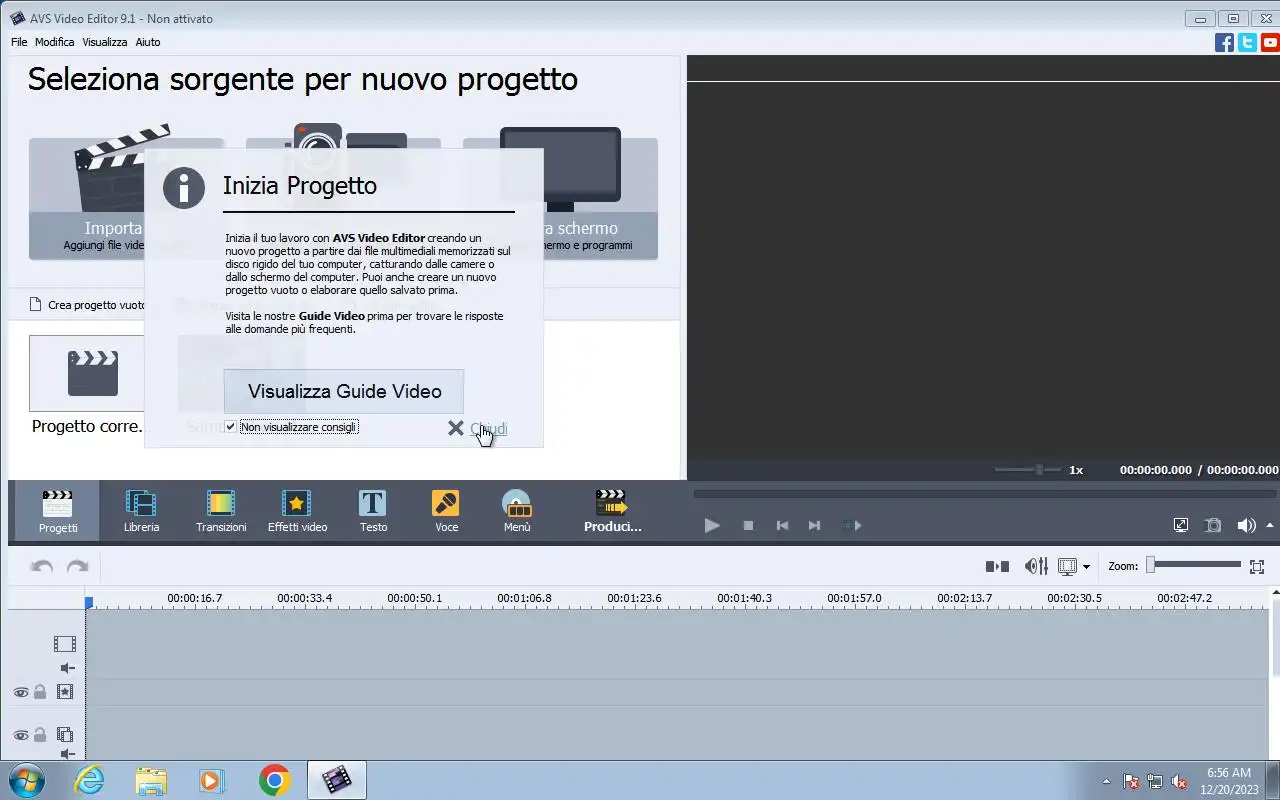Click the next scene button in preview
1280x800 pixels.
click(x=851, y=525)
